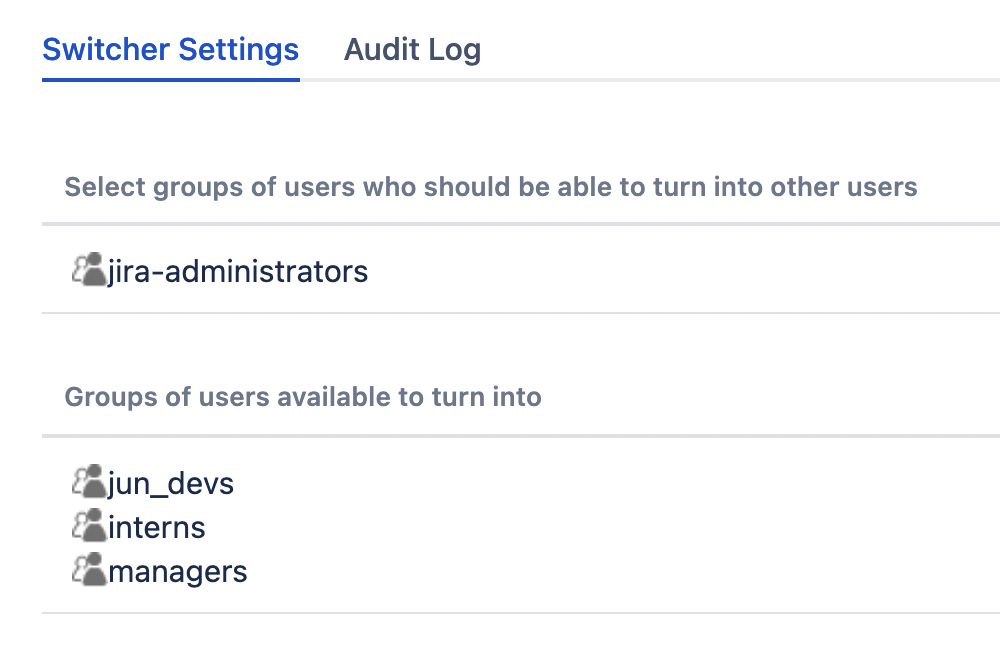Click empty field space right of managers
The height and width of the screenshot is (662, 1000).
click(x=600, y=571)
